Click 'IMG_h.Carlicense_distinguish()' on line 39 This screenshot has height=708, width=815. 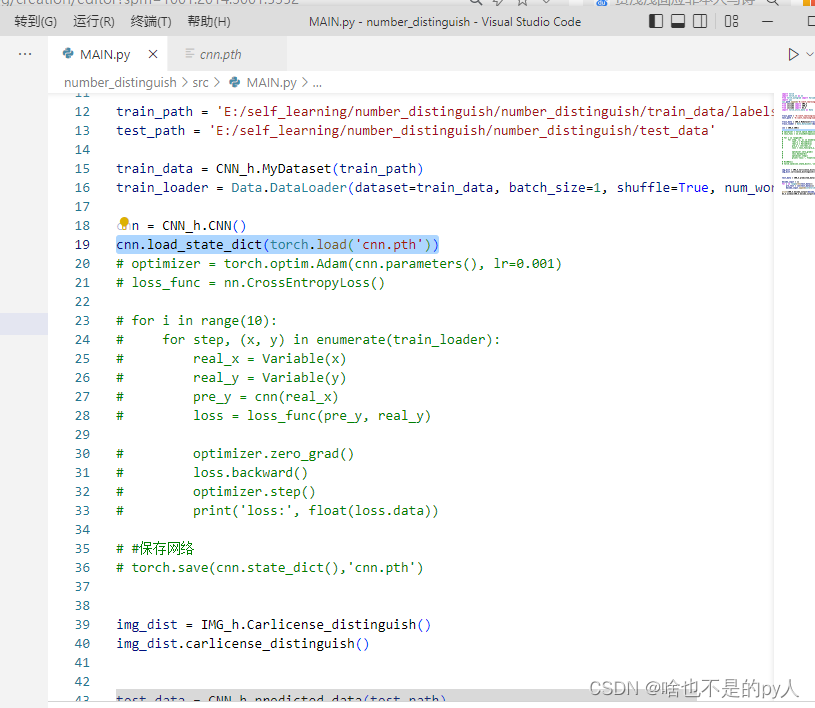tap(316, 625)
